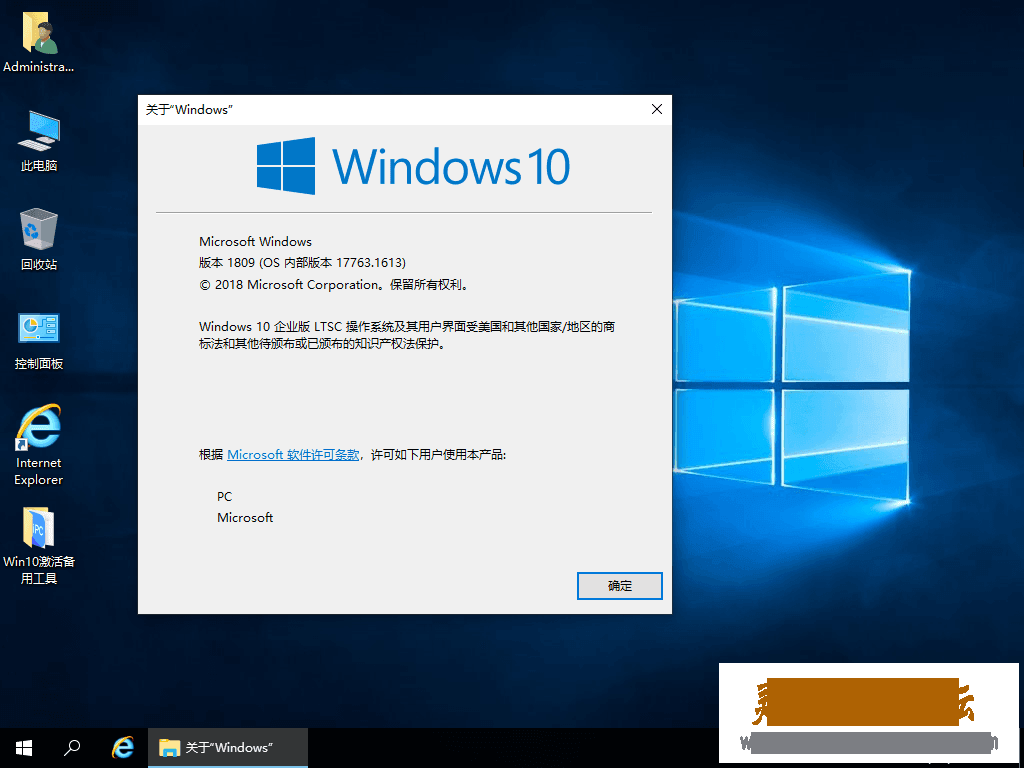Open the Microsoft 软件许可条款 link
The image size is (1024, 768).
tap(293, 455)
